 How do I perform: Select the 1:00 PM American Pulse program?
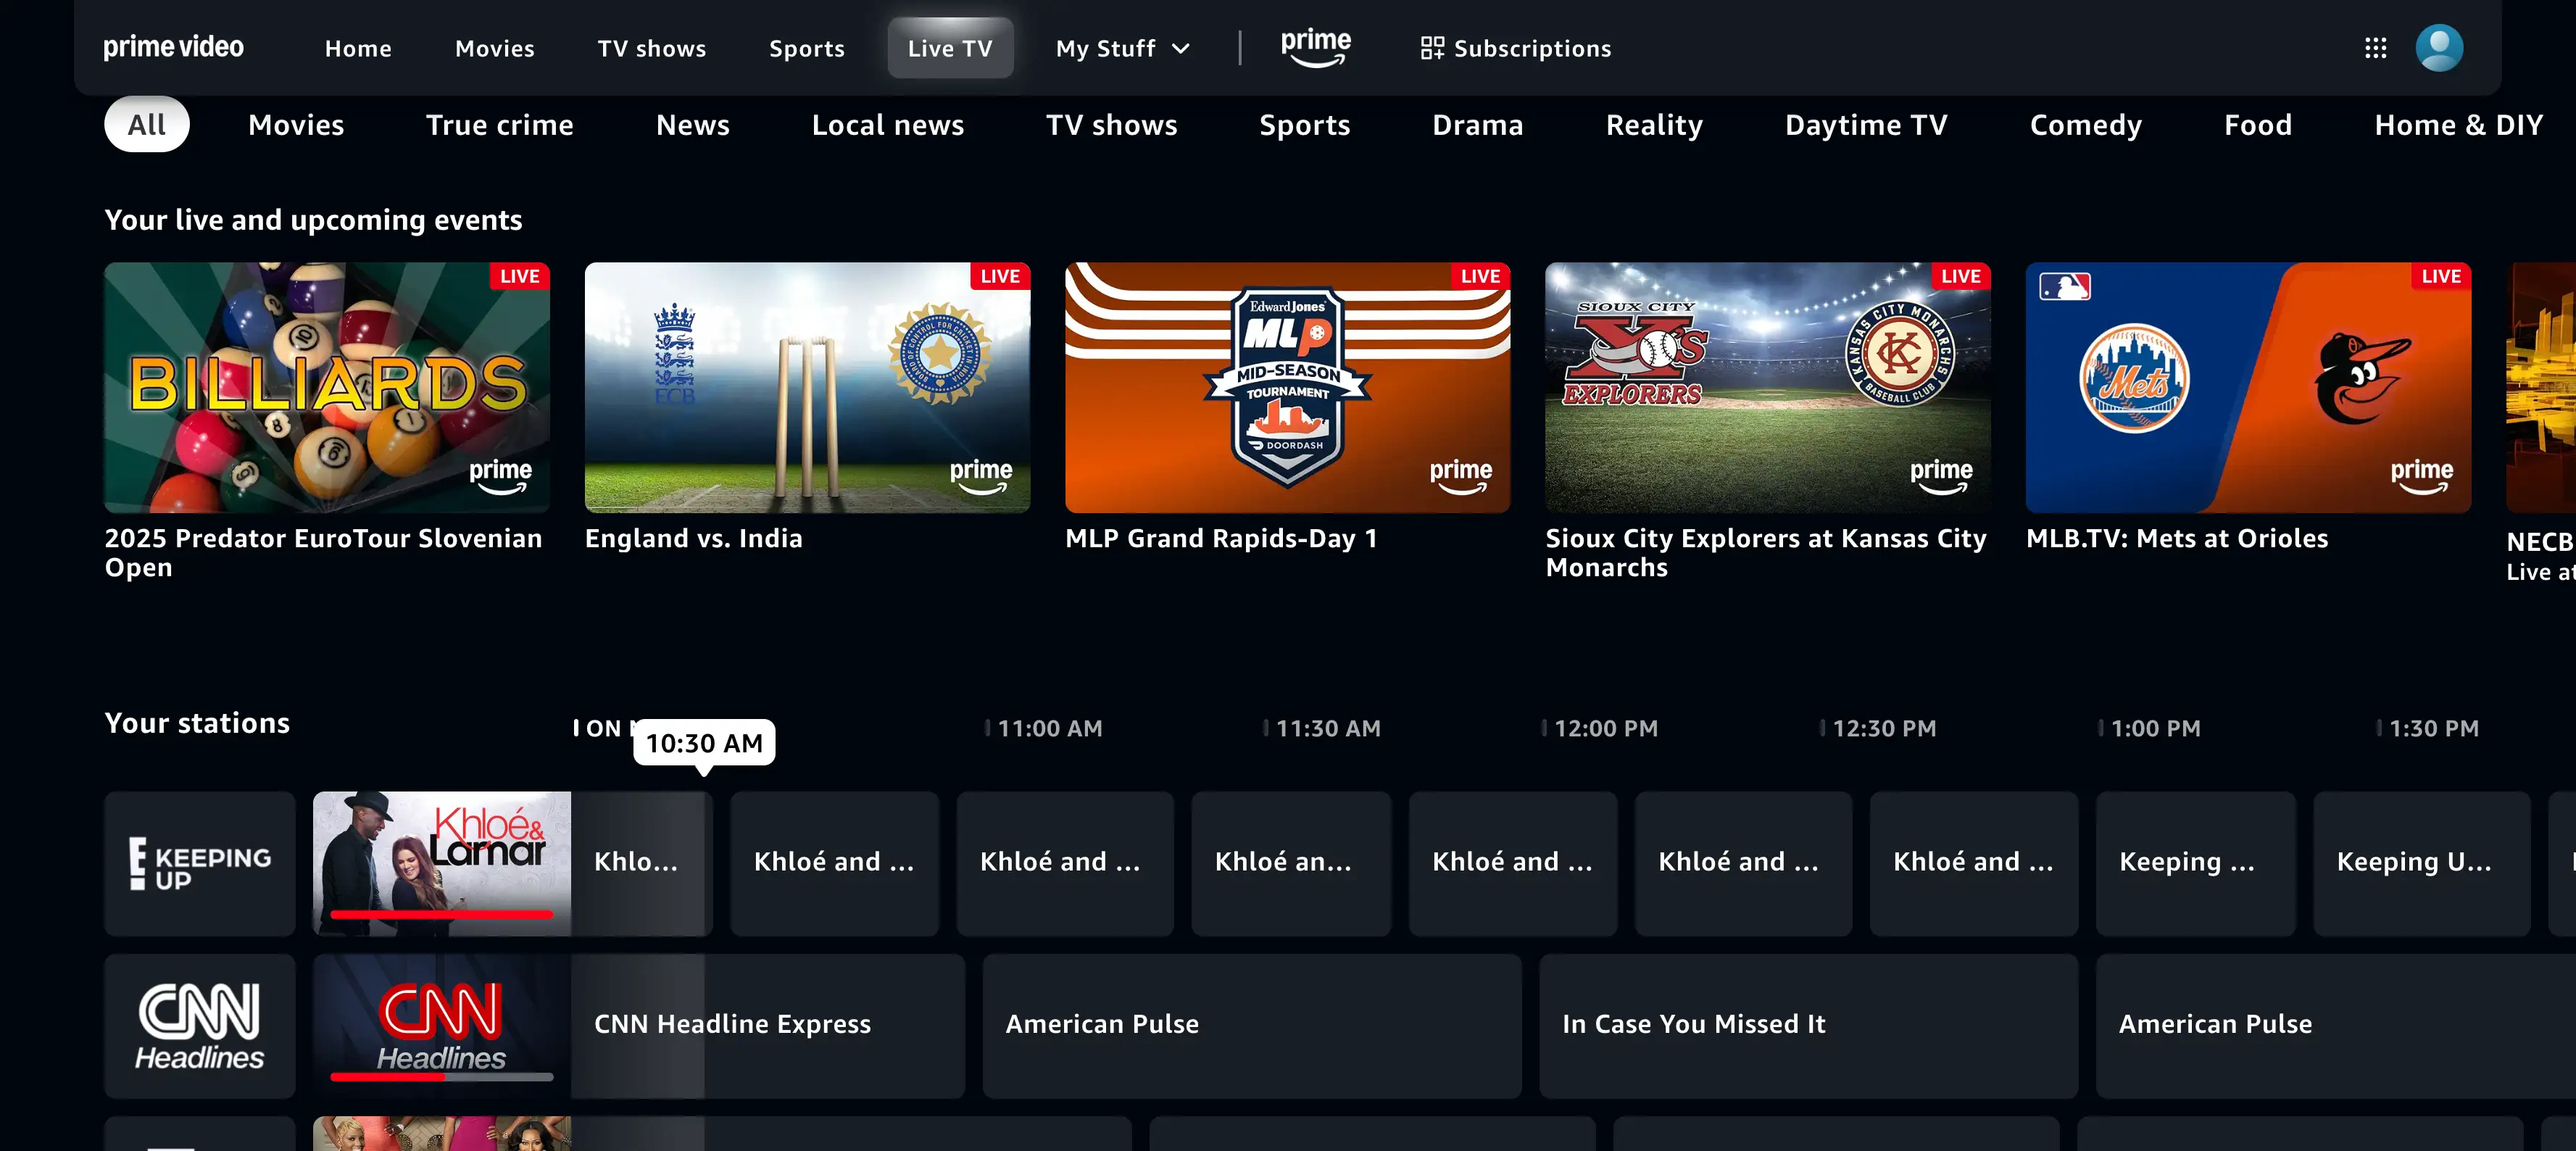[2336, 1026]
